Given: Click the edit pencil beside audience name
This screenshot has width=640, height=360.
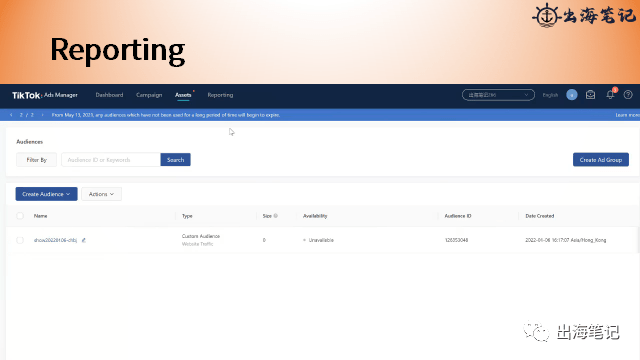Looking at the screenshot, I should click(x=84, y=240).
